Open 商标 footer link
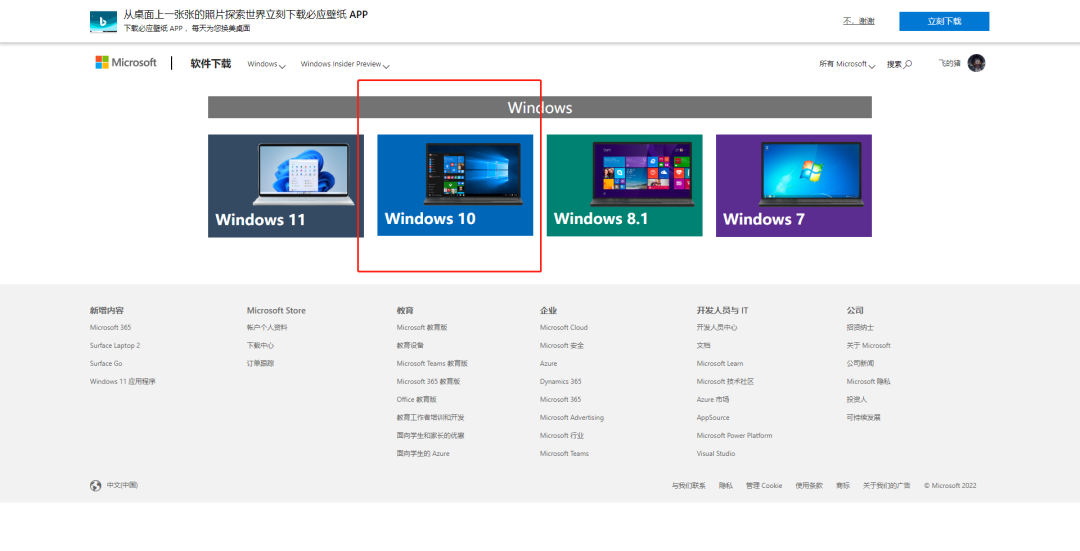 click(843, 486)
